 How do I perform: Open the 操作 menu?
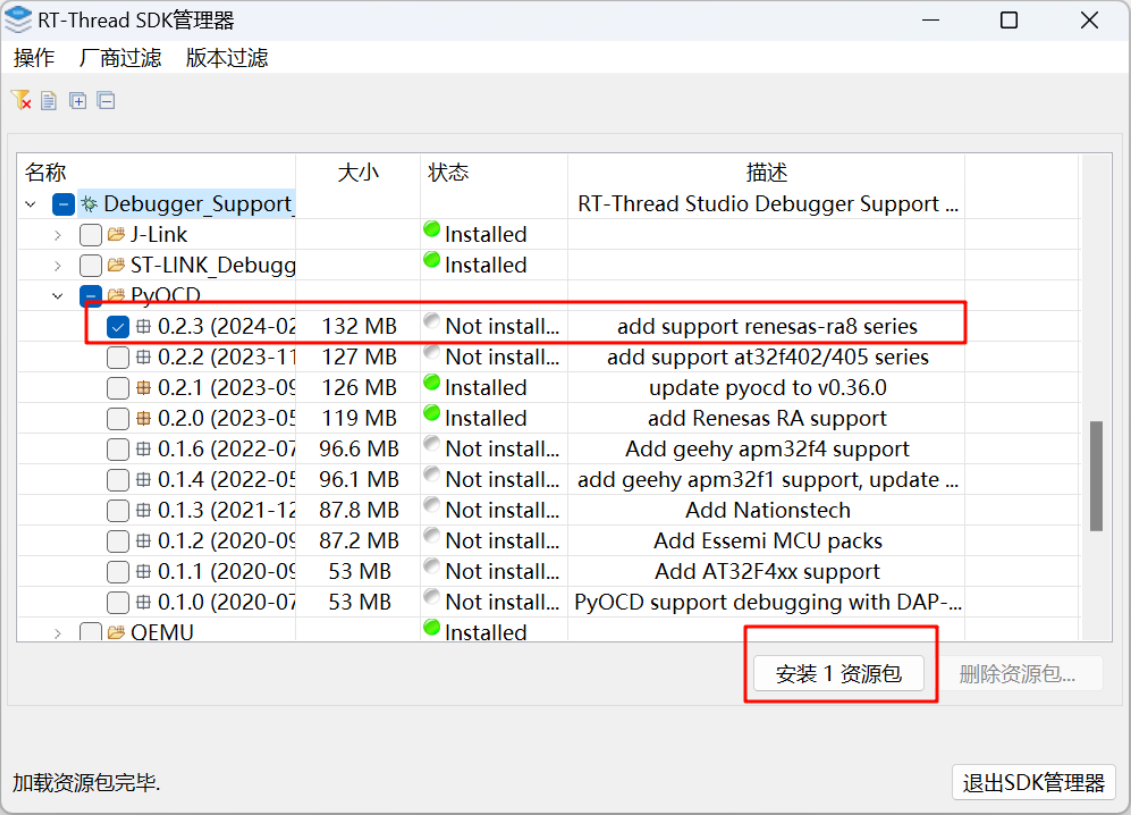point(34,58)
